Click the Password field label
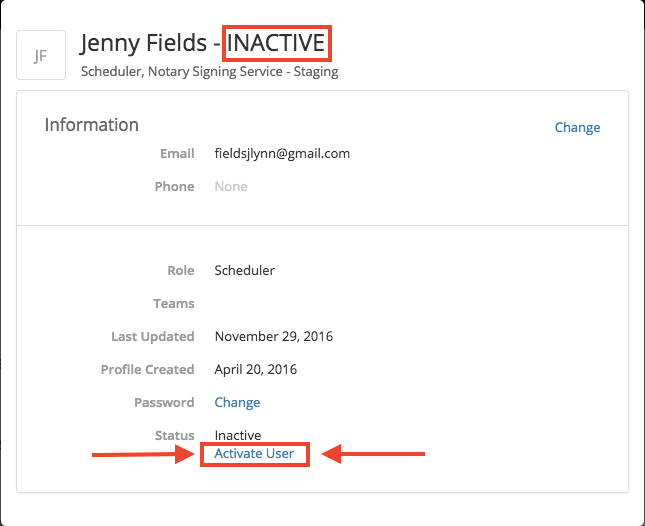Screen dimensions: 645x526 (x=164, y=402)
